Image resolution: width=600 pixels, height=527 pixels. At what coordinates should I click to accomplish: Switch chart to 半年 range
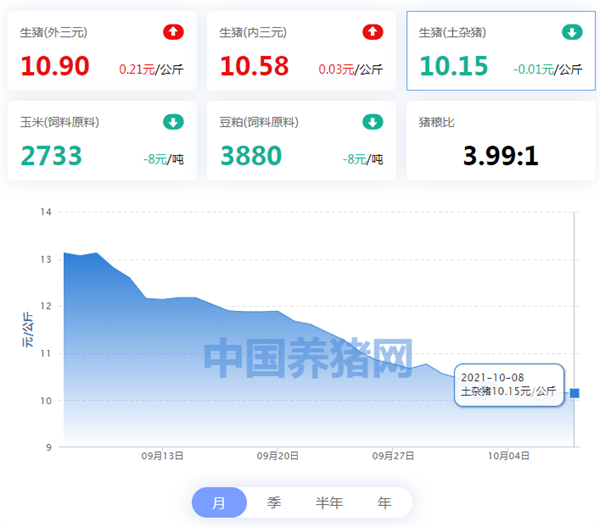point(329,503)
